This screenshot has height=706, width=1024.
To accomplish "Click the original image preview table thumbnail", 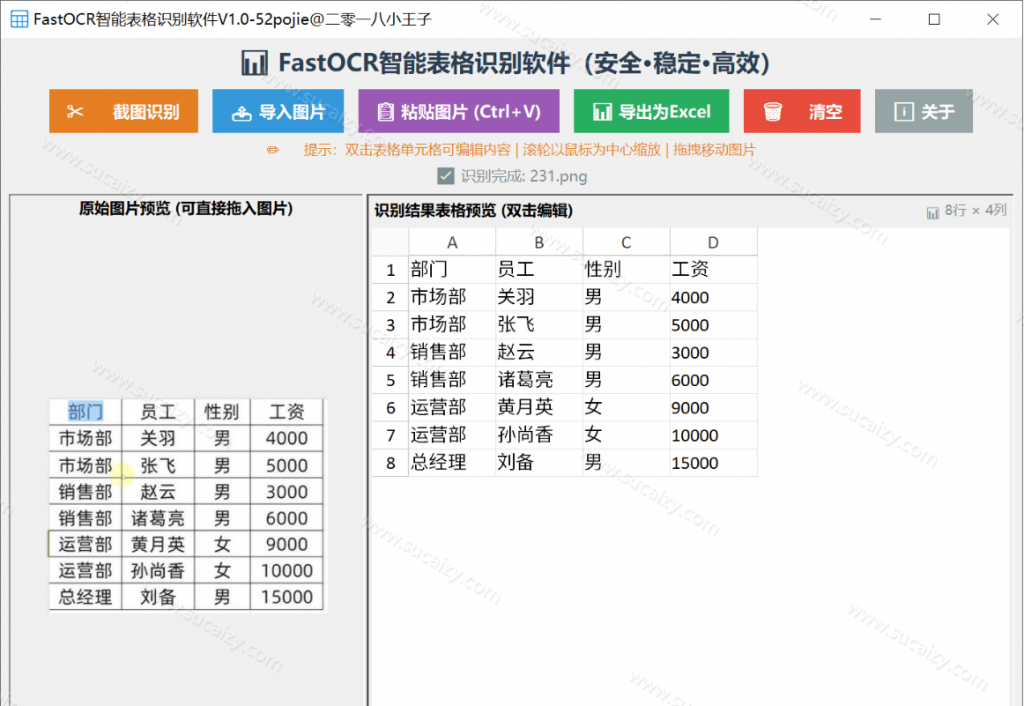I will (x=187, y=505).
